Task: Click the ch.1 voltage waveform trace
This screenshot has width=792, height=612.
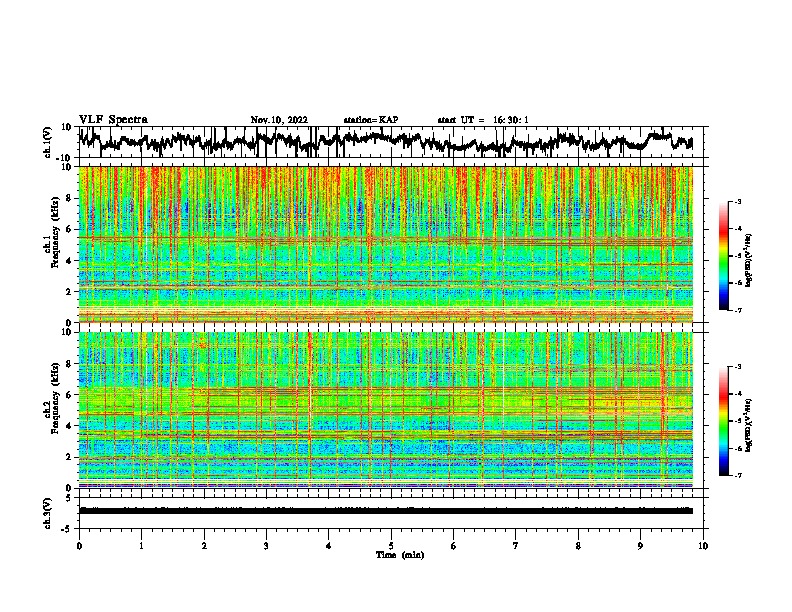Action: 385,141
